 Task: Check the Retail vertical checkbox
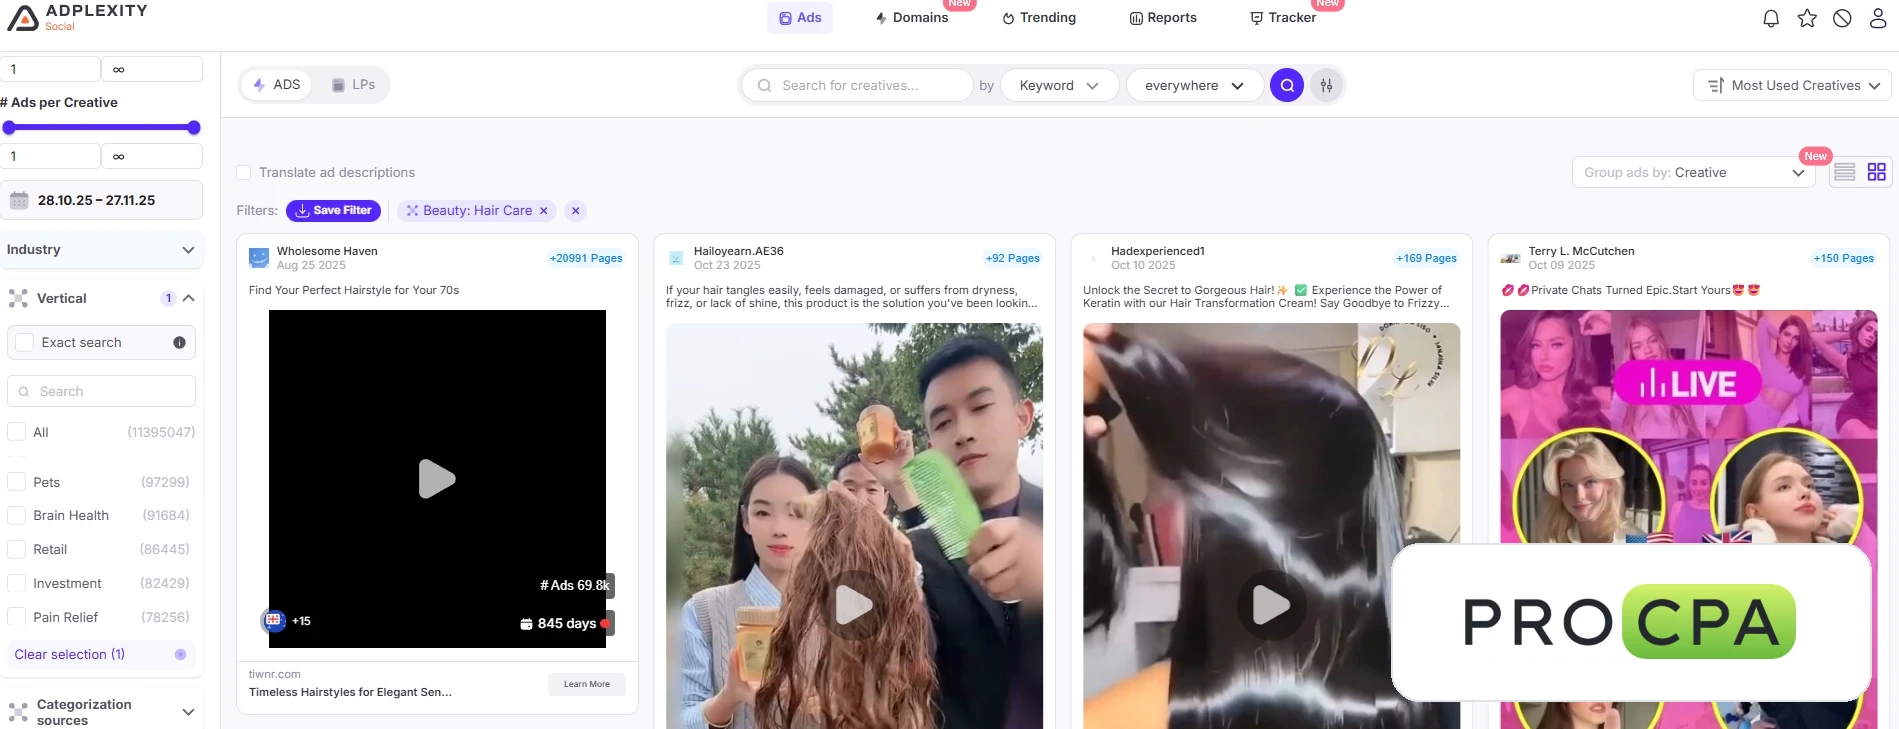click(16, 549)
